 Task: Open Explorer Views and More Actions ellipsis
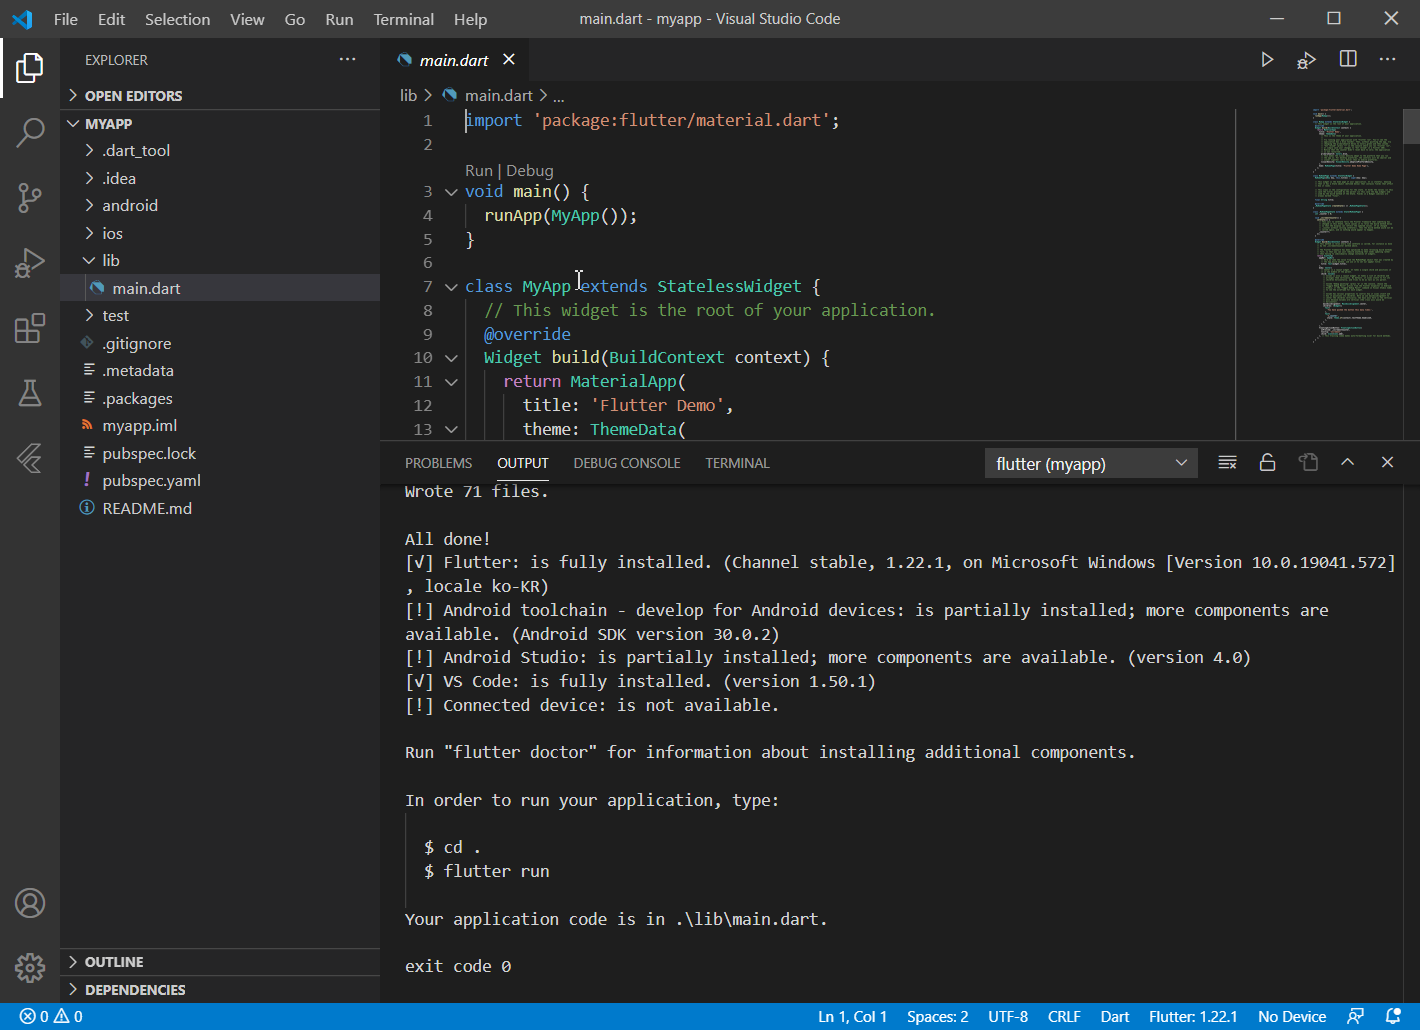click(x=347, y=59)
